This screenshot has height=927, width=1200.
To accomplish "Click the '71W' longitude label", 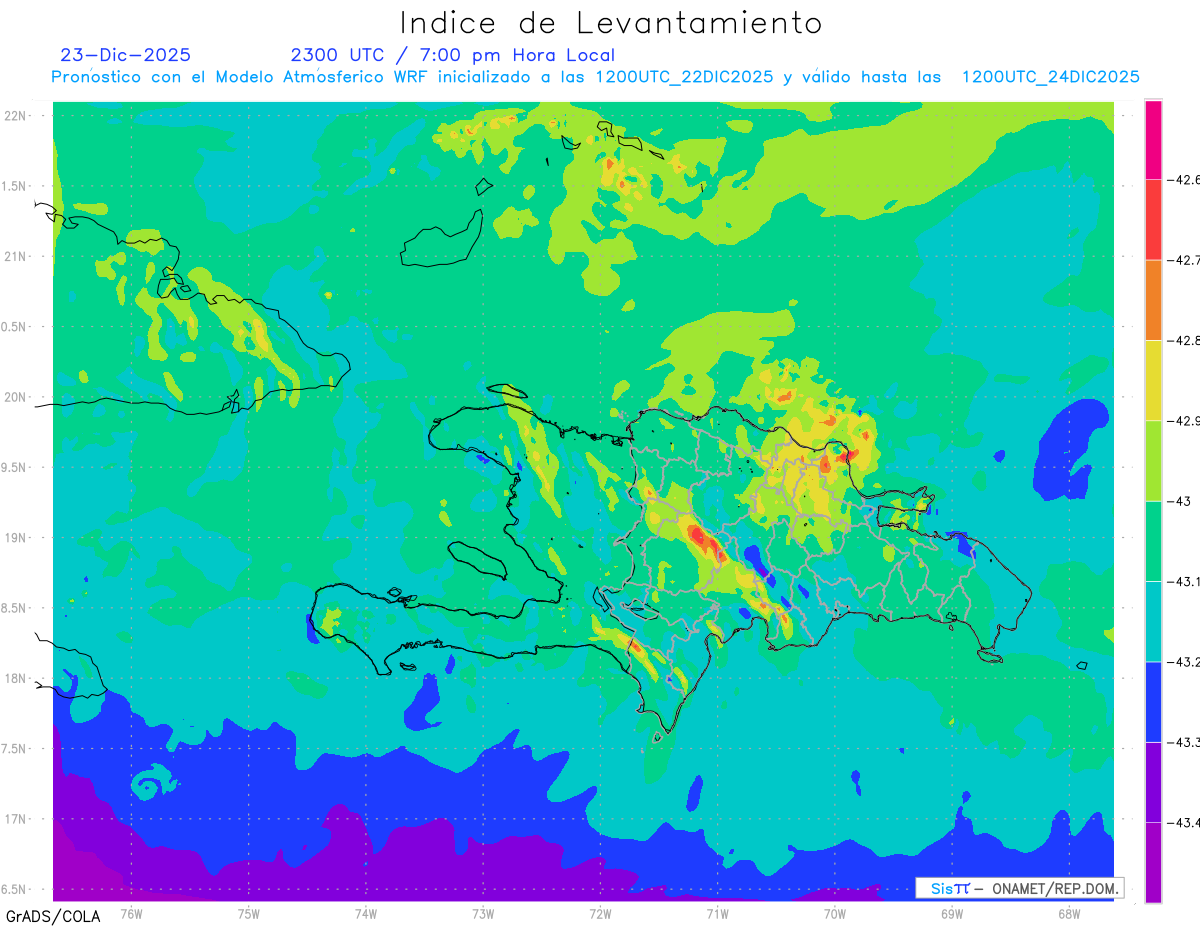I will tap(717, 913).
